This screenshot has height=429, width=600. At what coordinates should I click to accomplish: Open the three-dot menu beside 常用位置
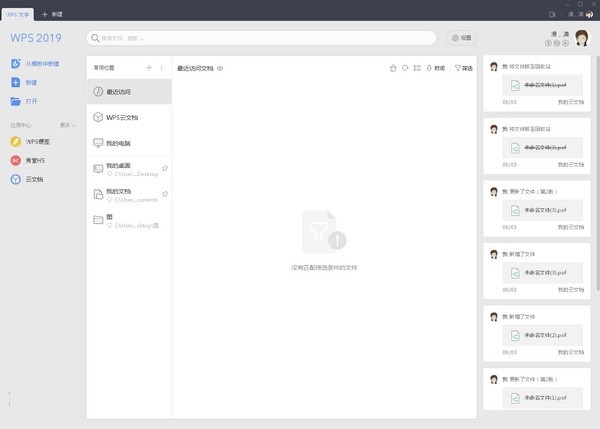[x=161, y=68]
